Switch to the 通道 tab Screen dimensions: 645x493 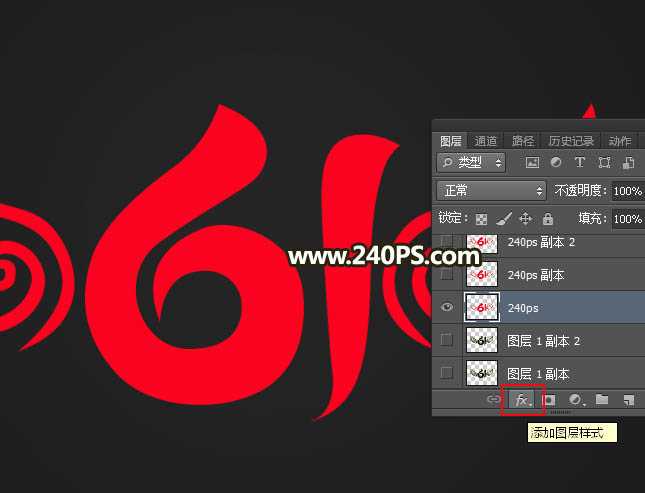click(486, 141)
